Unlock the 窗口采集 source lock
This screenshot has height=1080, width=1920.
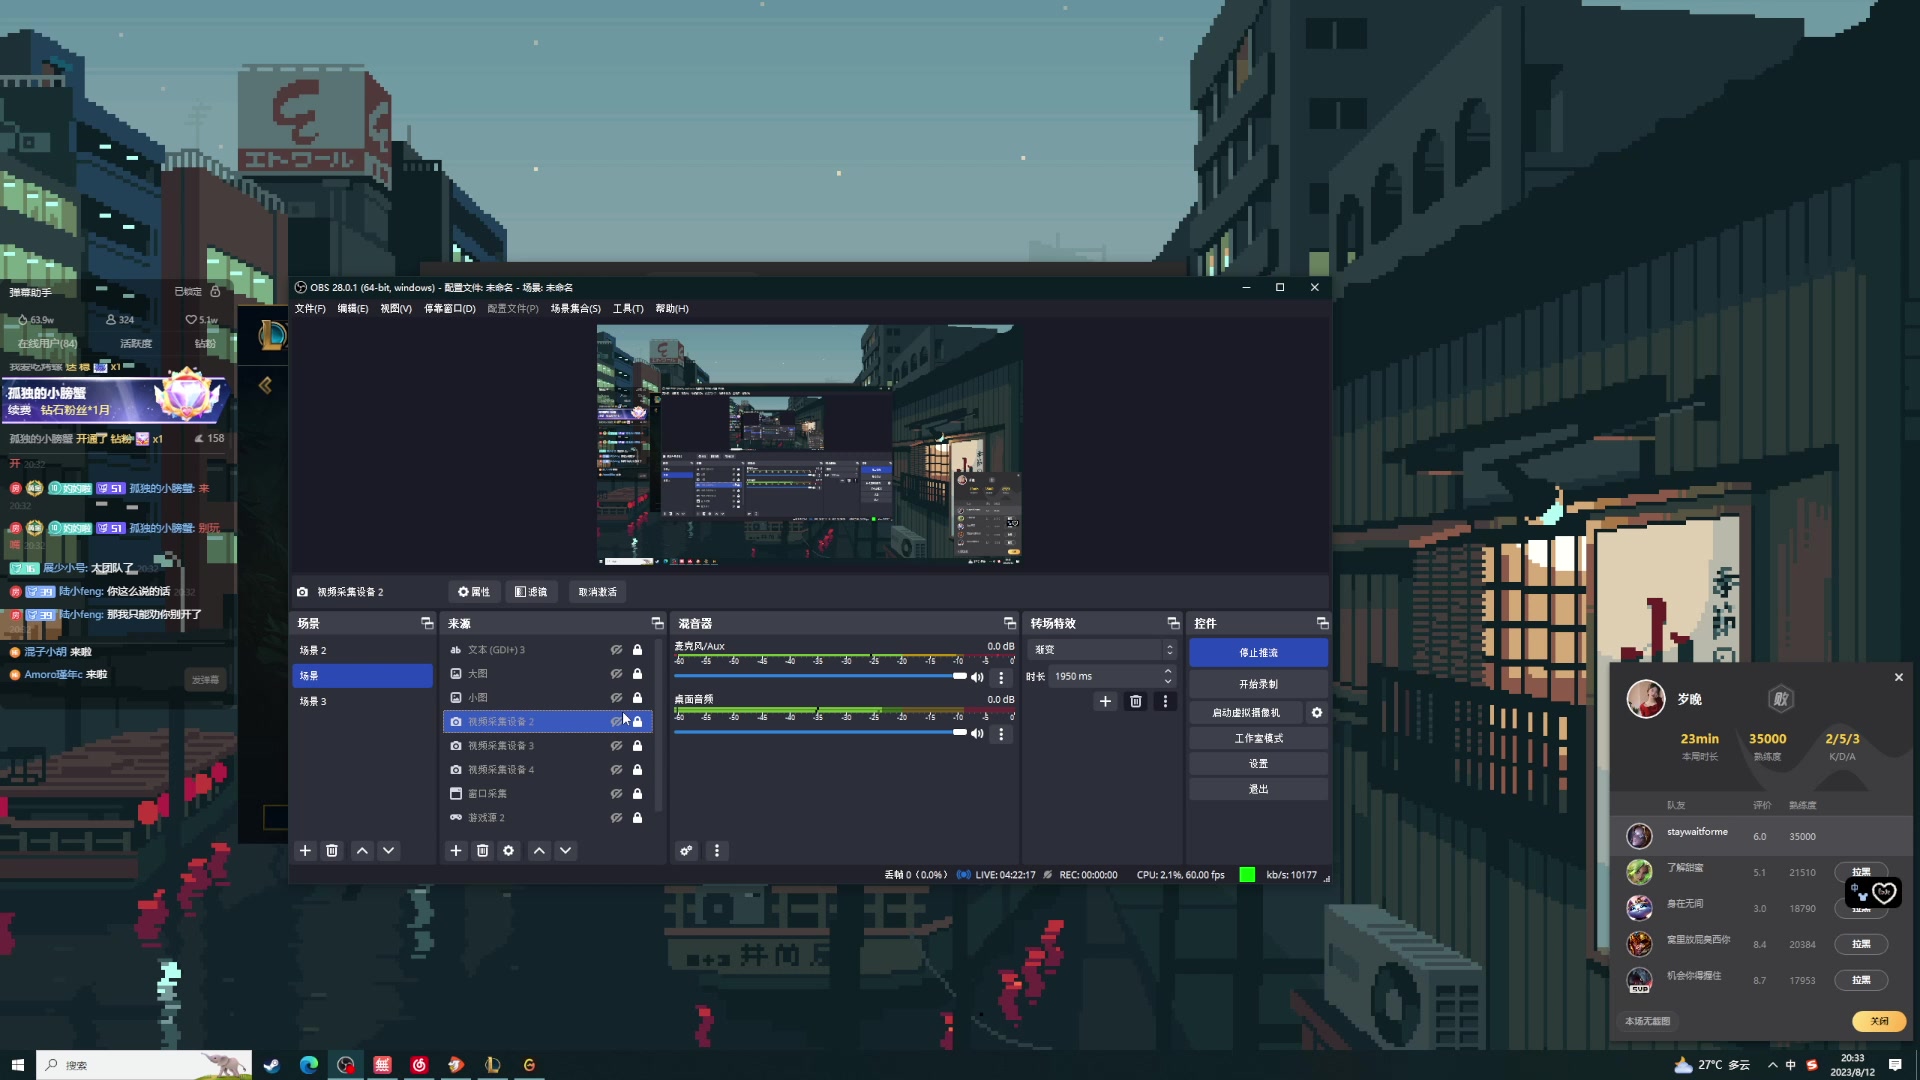637,794
